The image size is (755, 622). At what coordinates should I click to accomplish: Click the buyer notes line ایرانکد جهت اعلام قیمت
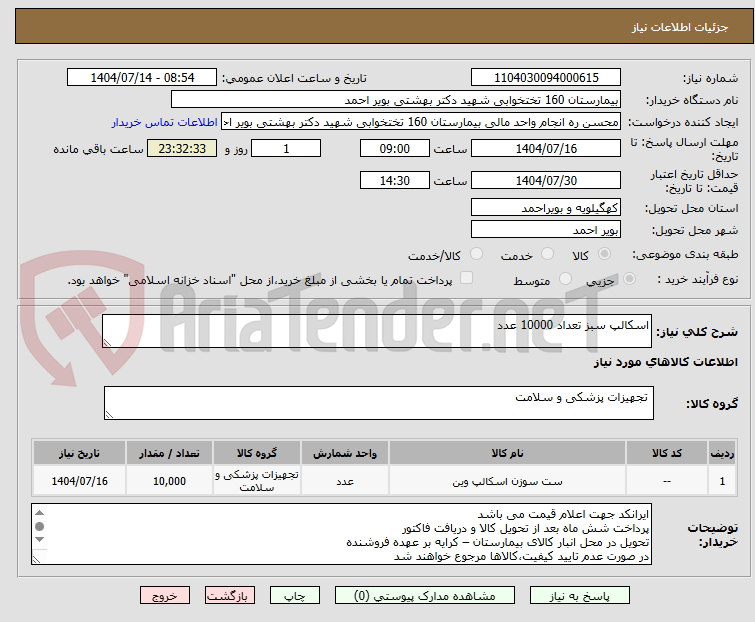[x=563, y=514]
